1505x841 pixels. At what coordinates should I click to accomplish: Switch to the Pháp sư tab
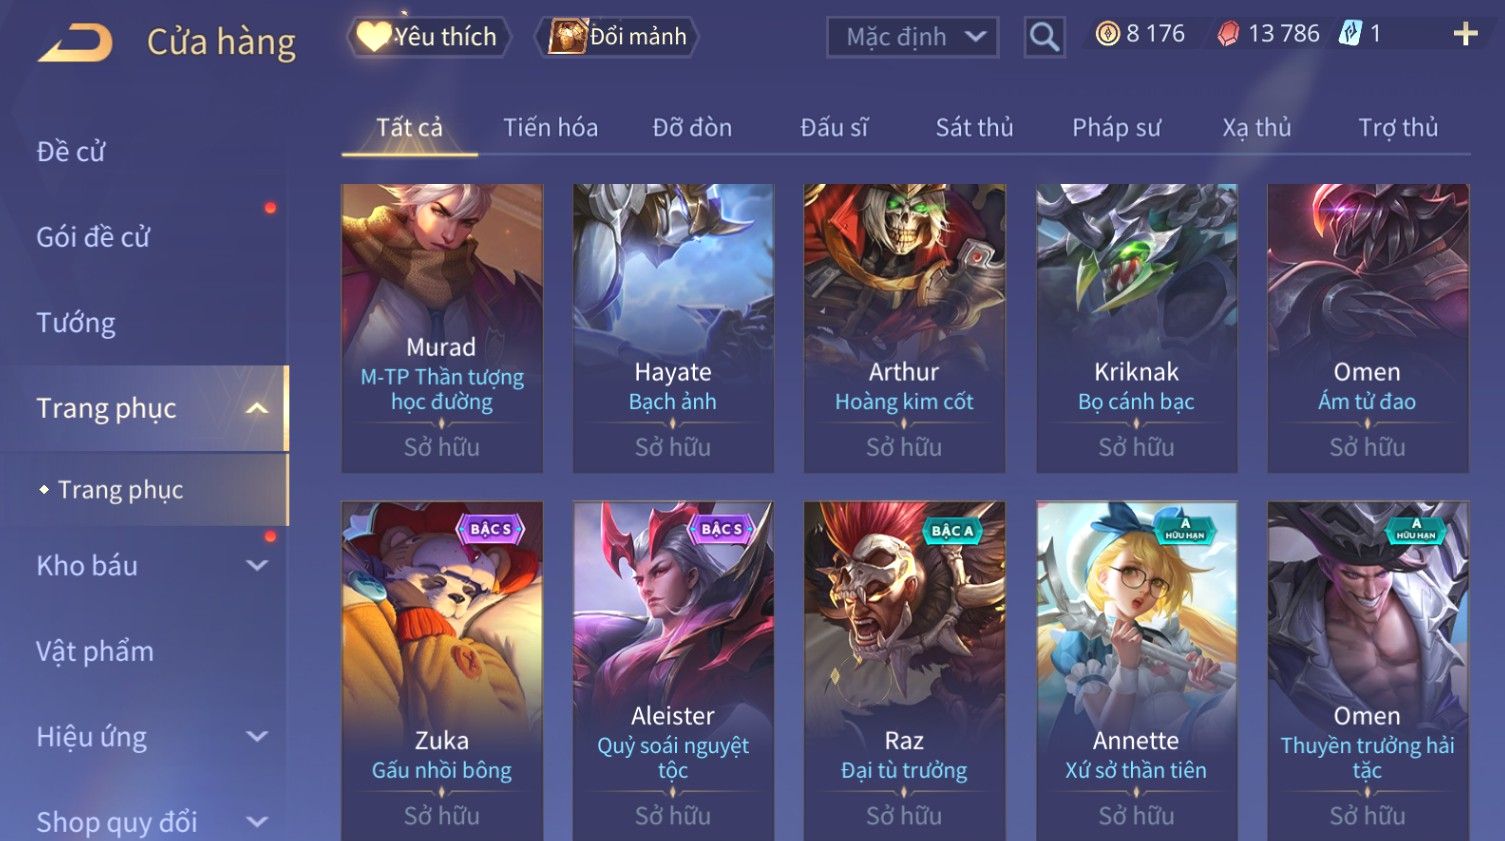tap(1116, 127)
